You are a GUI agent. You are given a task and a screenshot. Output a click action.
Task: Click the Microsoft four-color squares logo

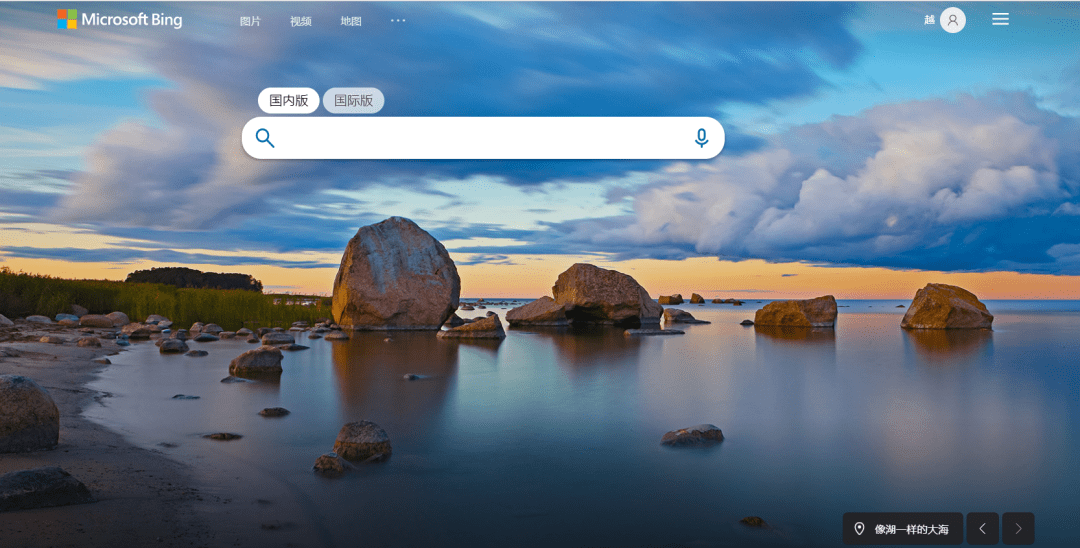tap(67, 19)
